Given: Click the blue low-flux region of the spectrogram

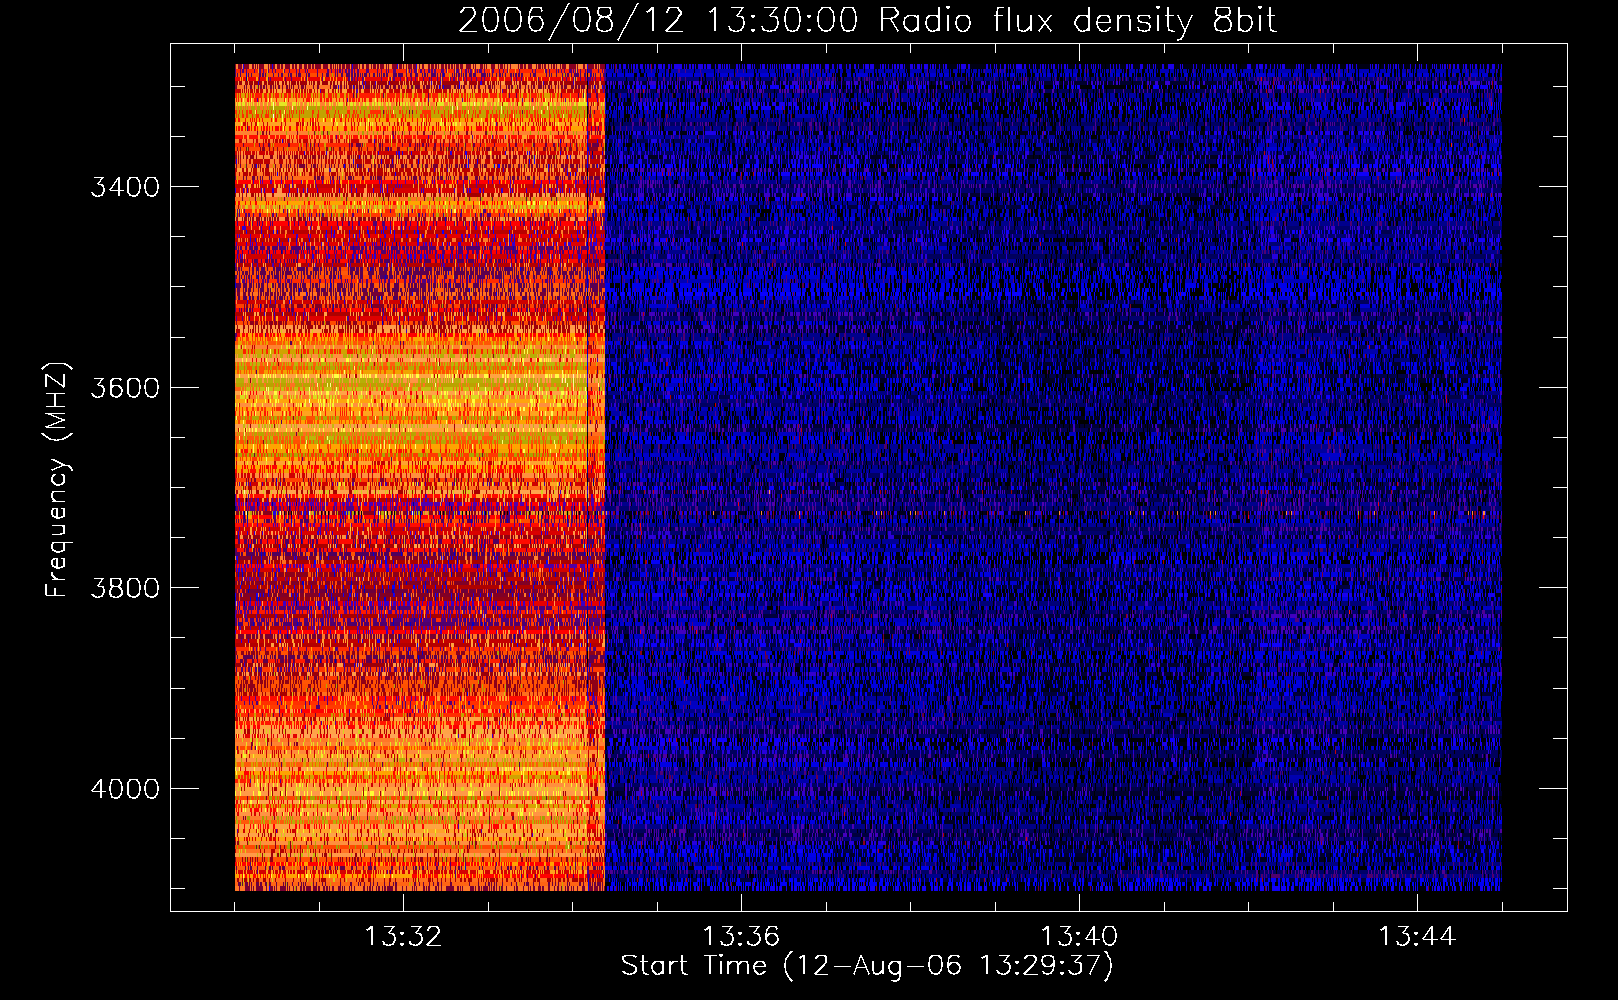Looking at the screenshot, I should pos(1053,477).
